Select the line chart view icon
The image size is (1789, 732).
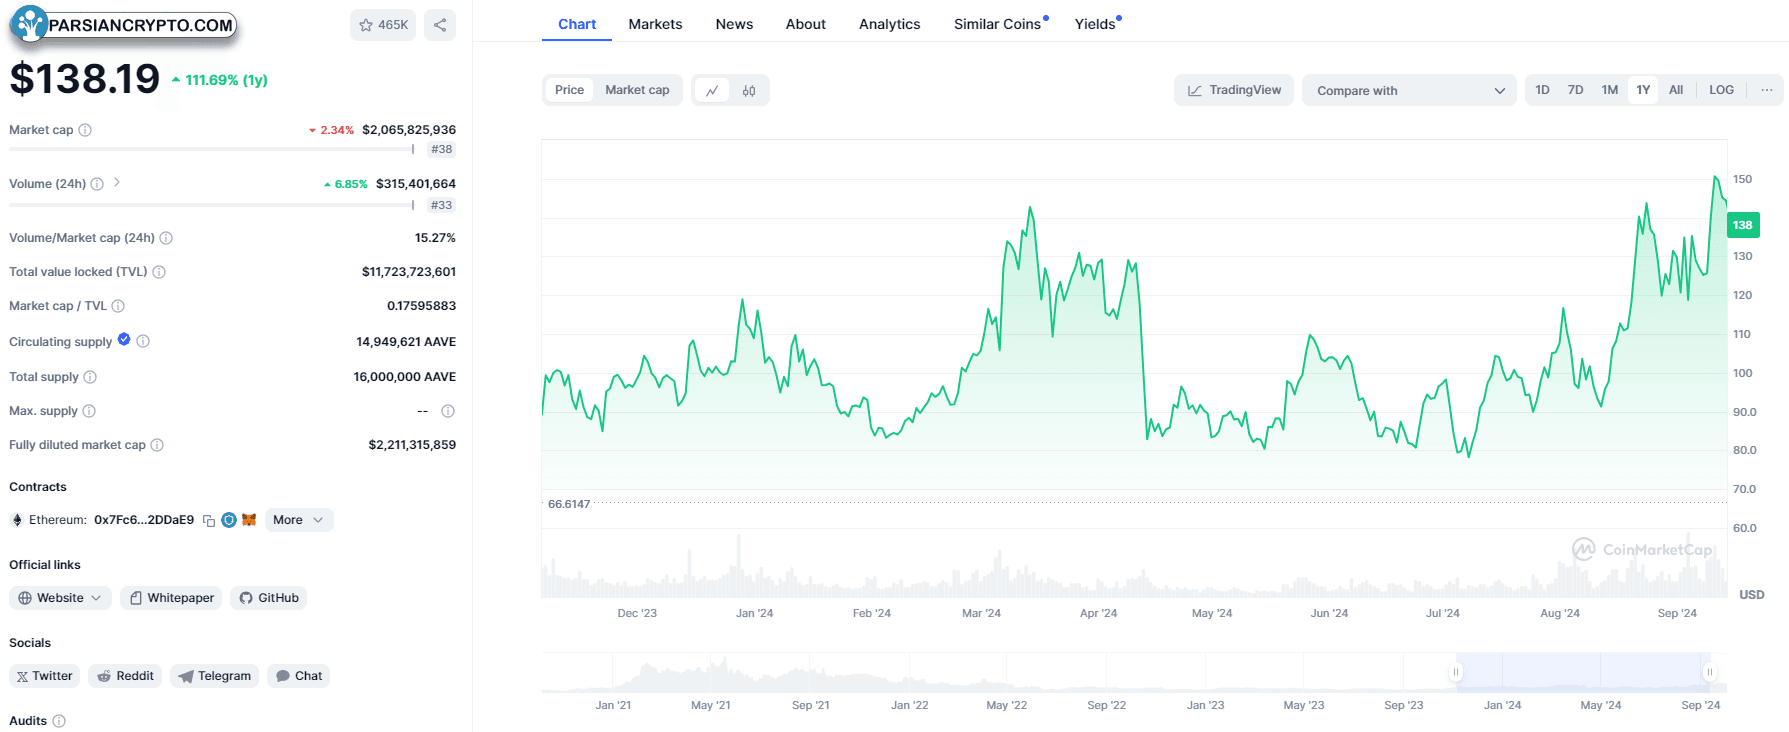[712, 90]
